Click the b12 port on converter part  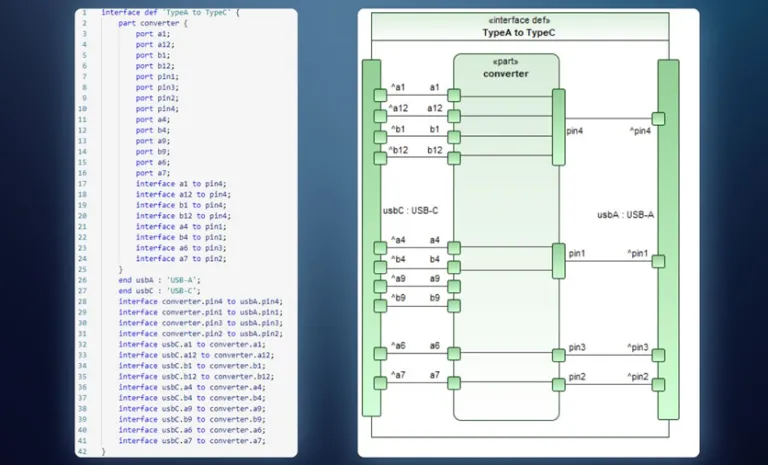454,158
